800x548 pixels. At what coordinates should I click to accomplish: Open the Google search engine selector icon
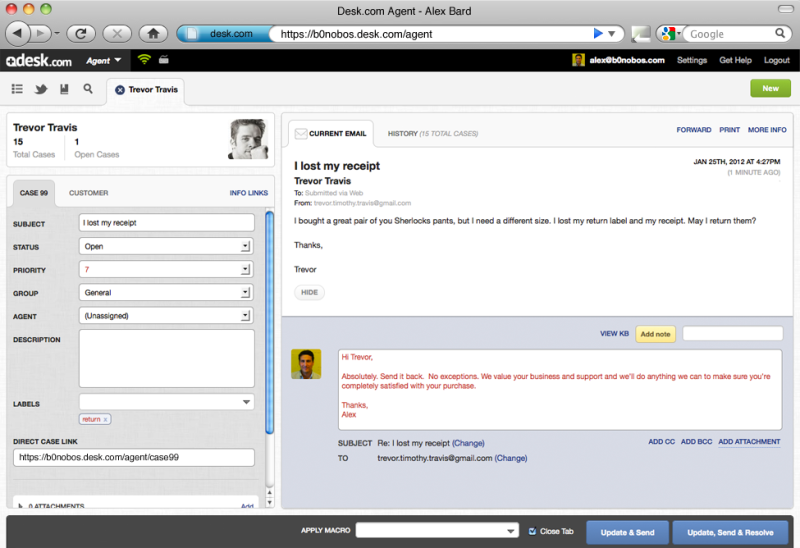669,34
